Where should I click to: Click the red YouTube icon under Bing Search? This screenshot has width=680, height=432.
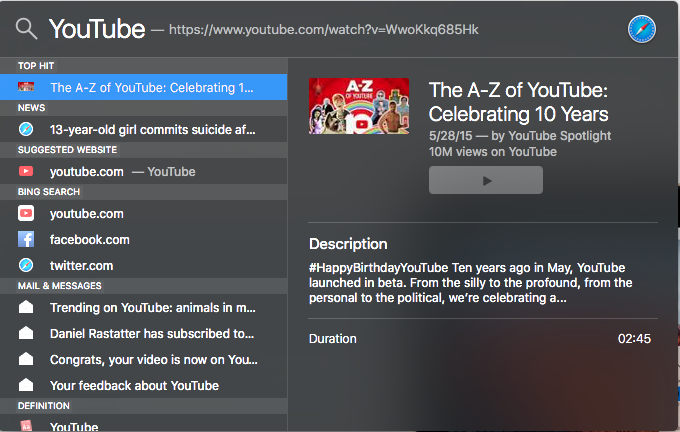pos(26,213)
